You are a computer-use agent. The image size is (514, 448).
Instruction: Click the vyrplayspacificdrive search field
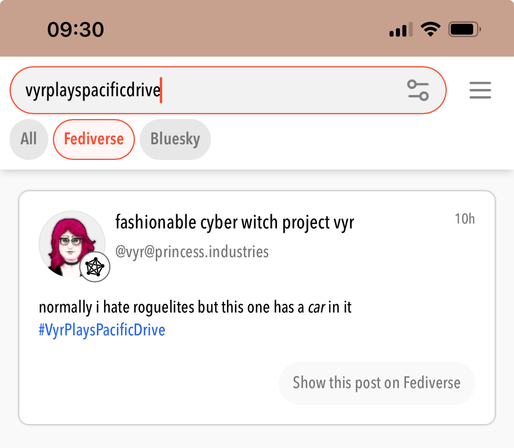[x=228, y=90]
